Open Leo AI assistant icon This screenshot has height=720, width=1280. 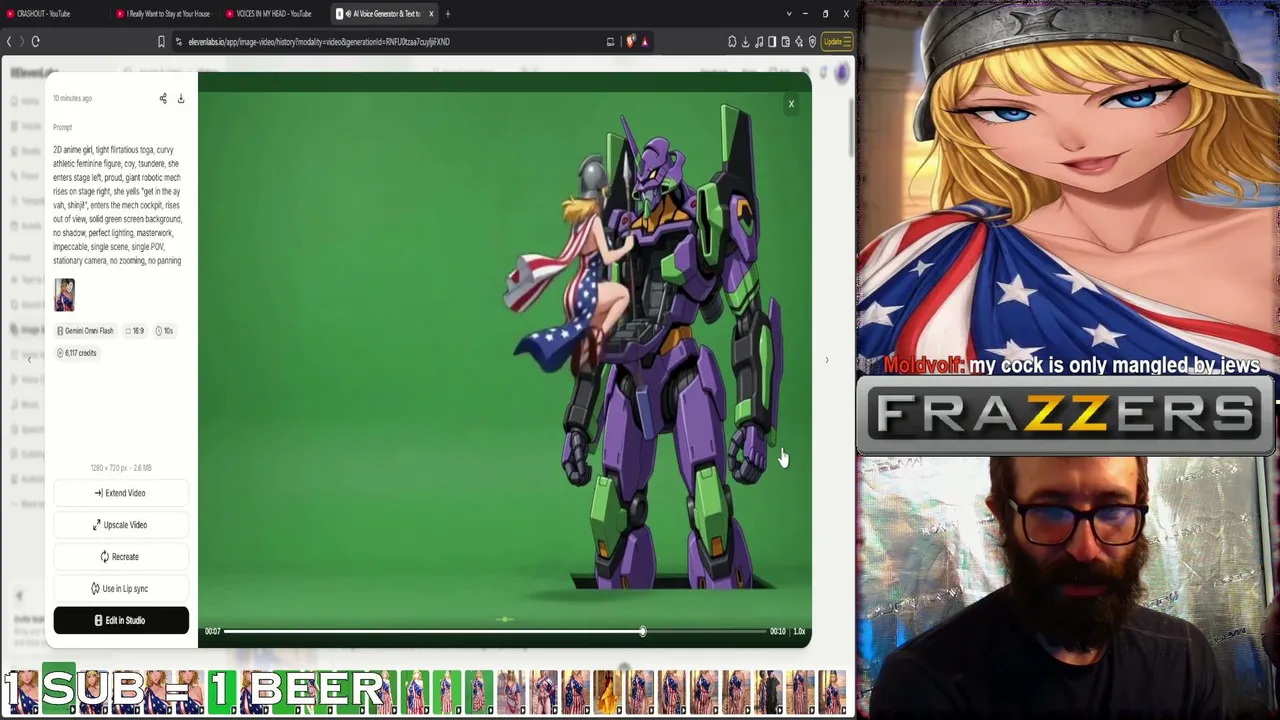click(x=798, y=42)
